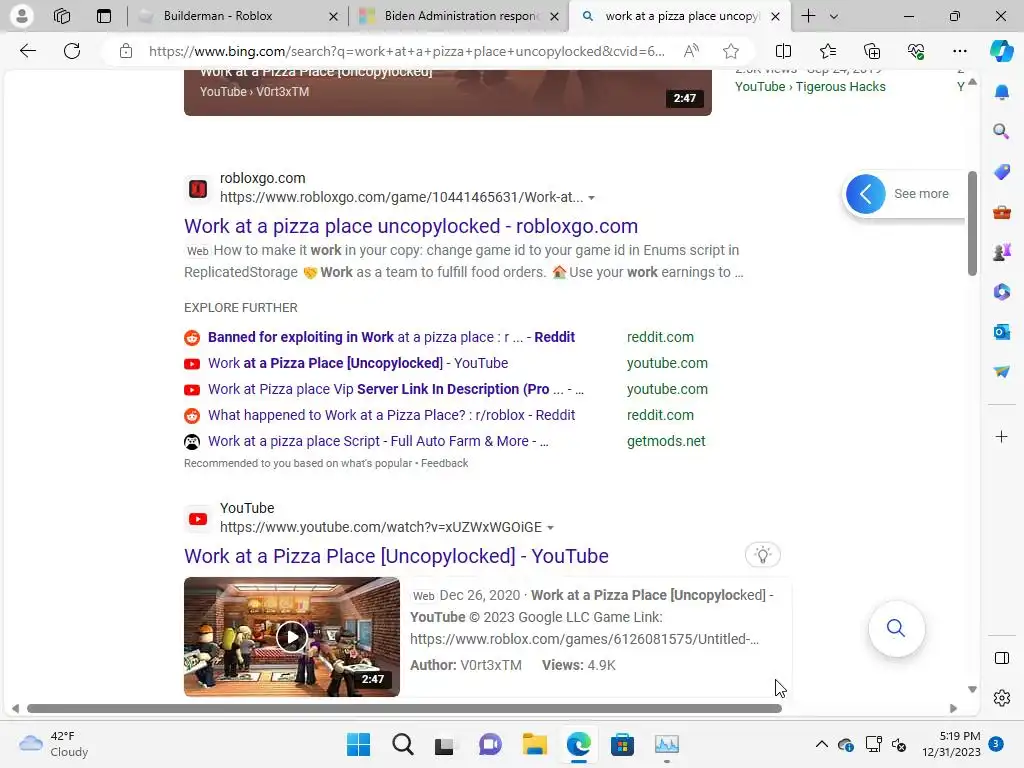Open the sidebar search icon
This screenshot has width=1024, height=768.
tap(1001, 131)
